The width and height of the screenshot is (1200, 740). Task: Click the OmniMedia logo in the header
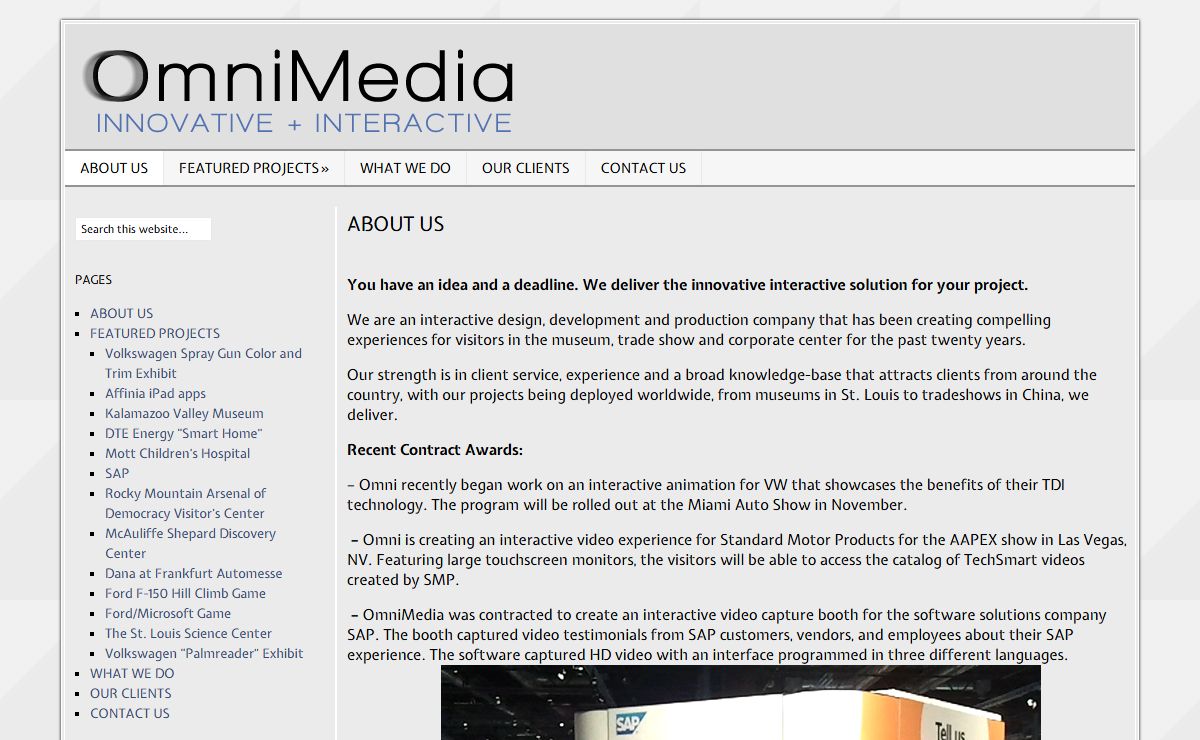[x=299, y=91]
